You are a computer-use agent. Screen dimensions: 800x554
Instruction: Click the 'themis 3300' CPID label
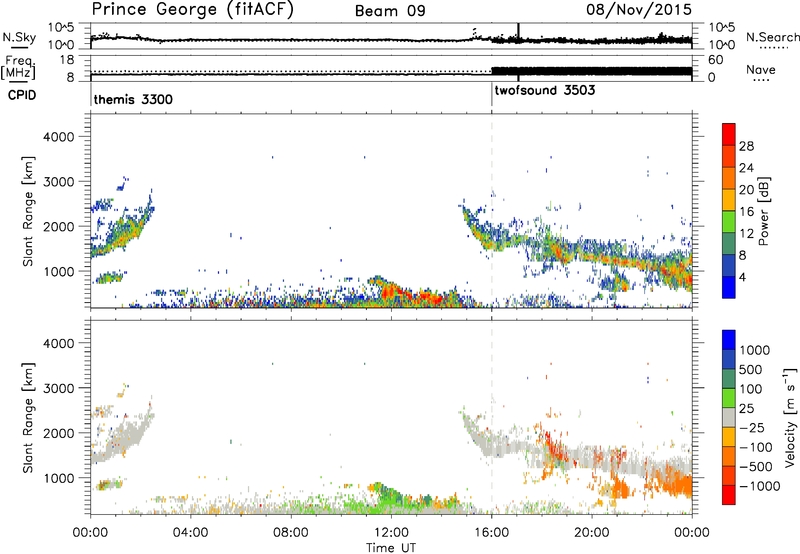(133, 99)
